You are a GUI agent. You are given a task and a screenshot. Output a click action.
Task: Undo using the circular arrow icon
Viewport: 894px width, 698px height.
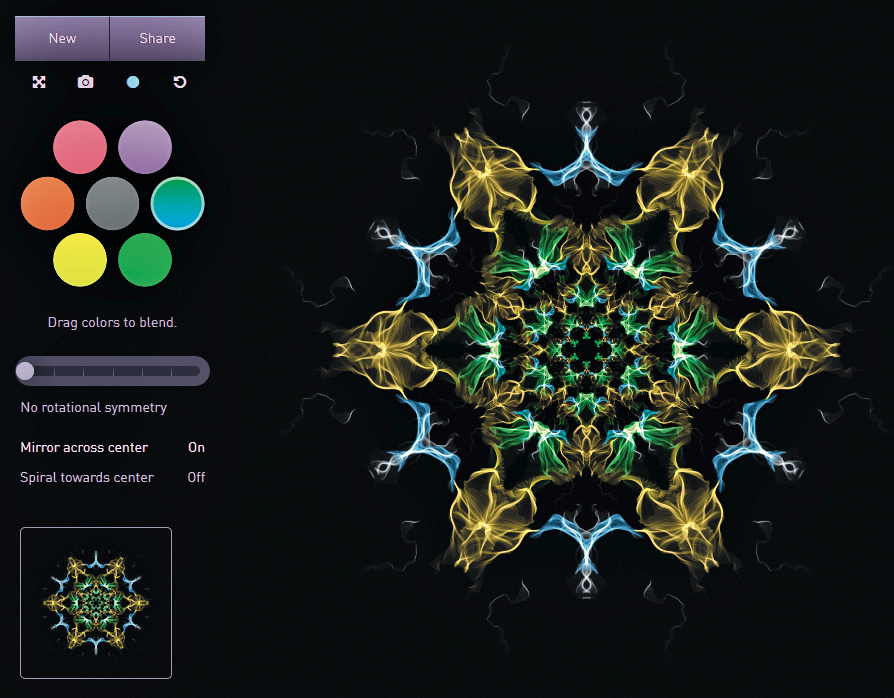pyautogui.click(x=180, y=82)
